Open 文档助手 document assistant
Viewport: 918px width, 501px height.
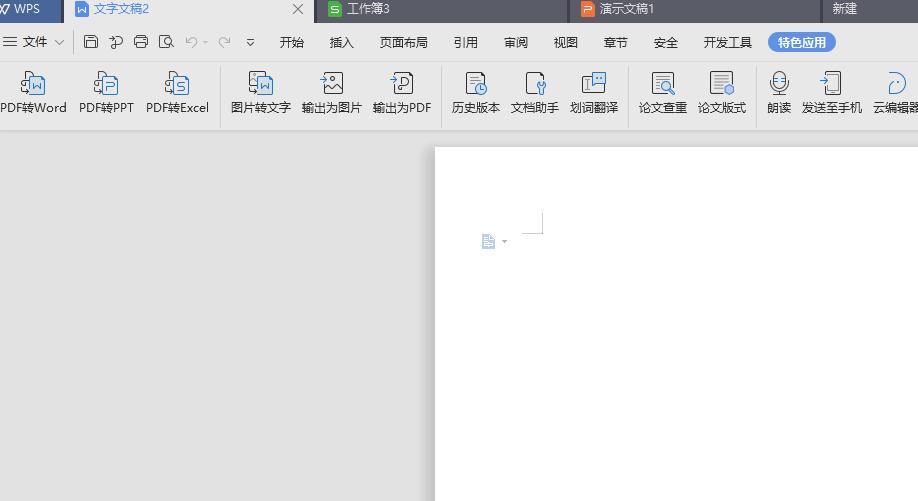pos(535,92)
